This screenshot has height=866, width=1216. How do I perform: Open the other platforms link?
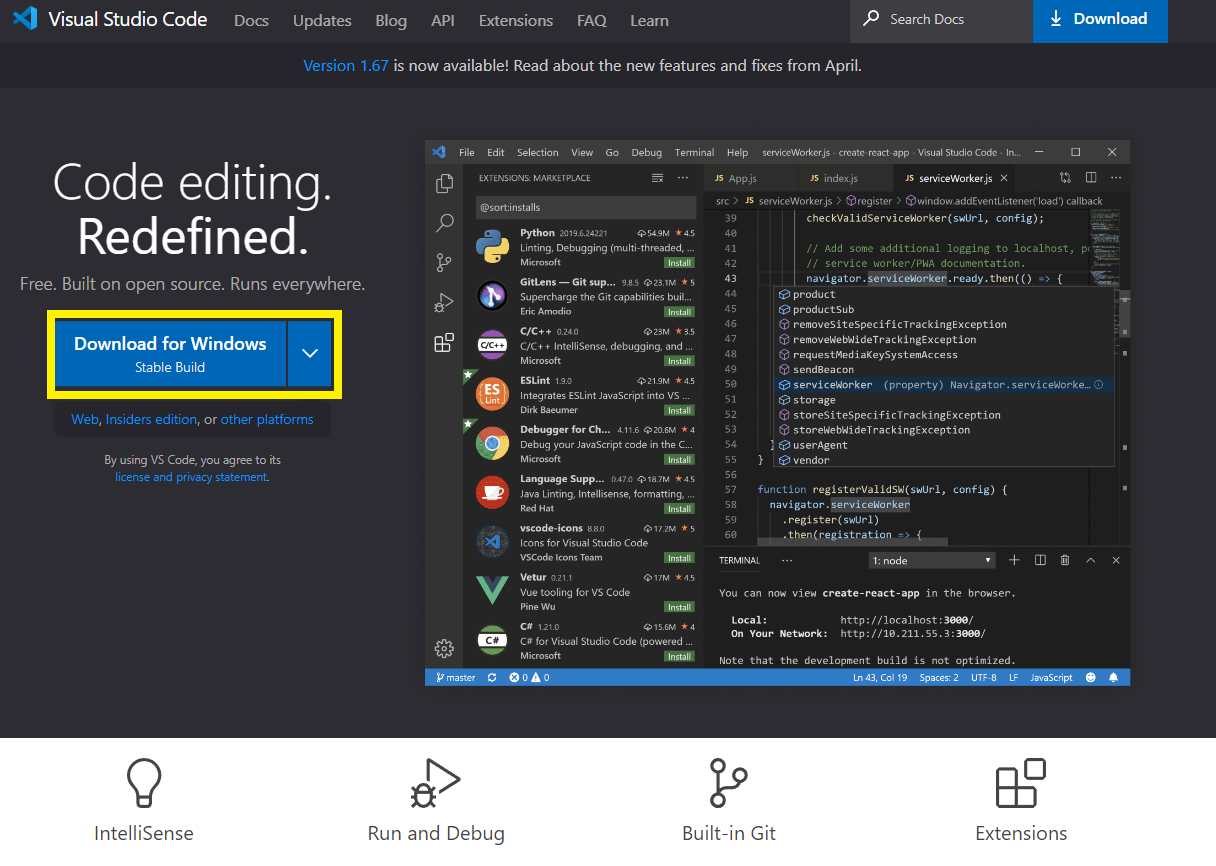click(267, 419)
